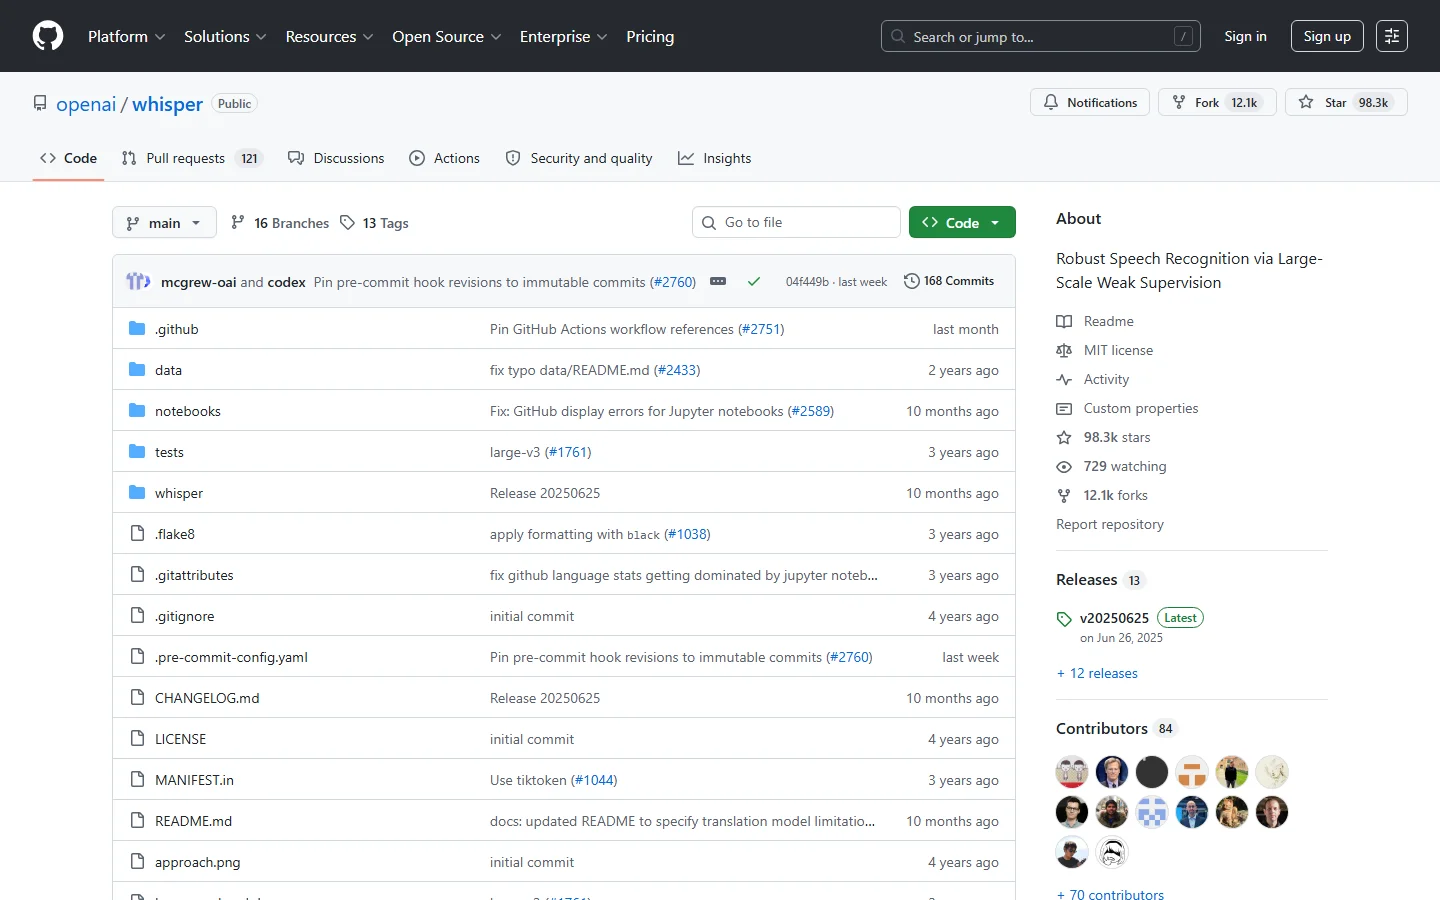Screen dimensions: 1440x900
Task: Open the notifications bell icon
Action: (1051, 102)
